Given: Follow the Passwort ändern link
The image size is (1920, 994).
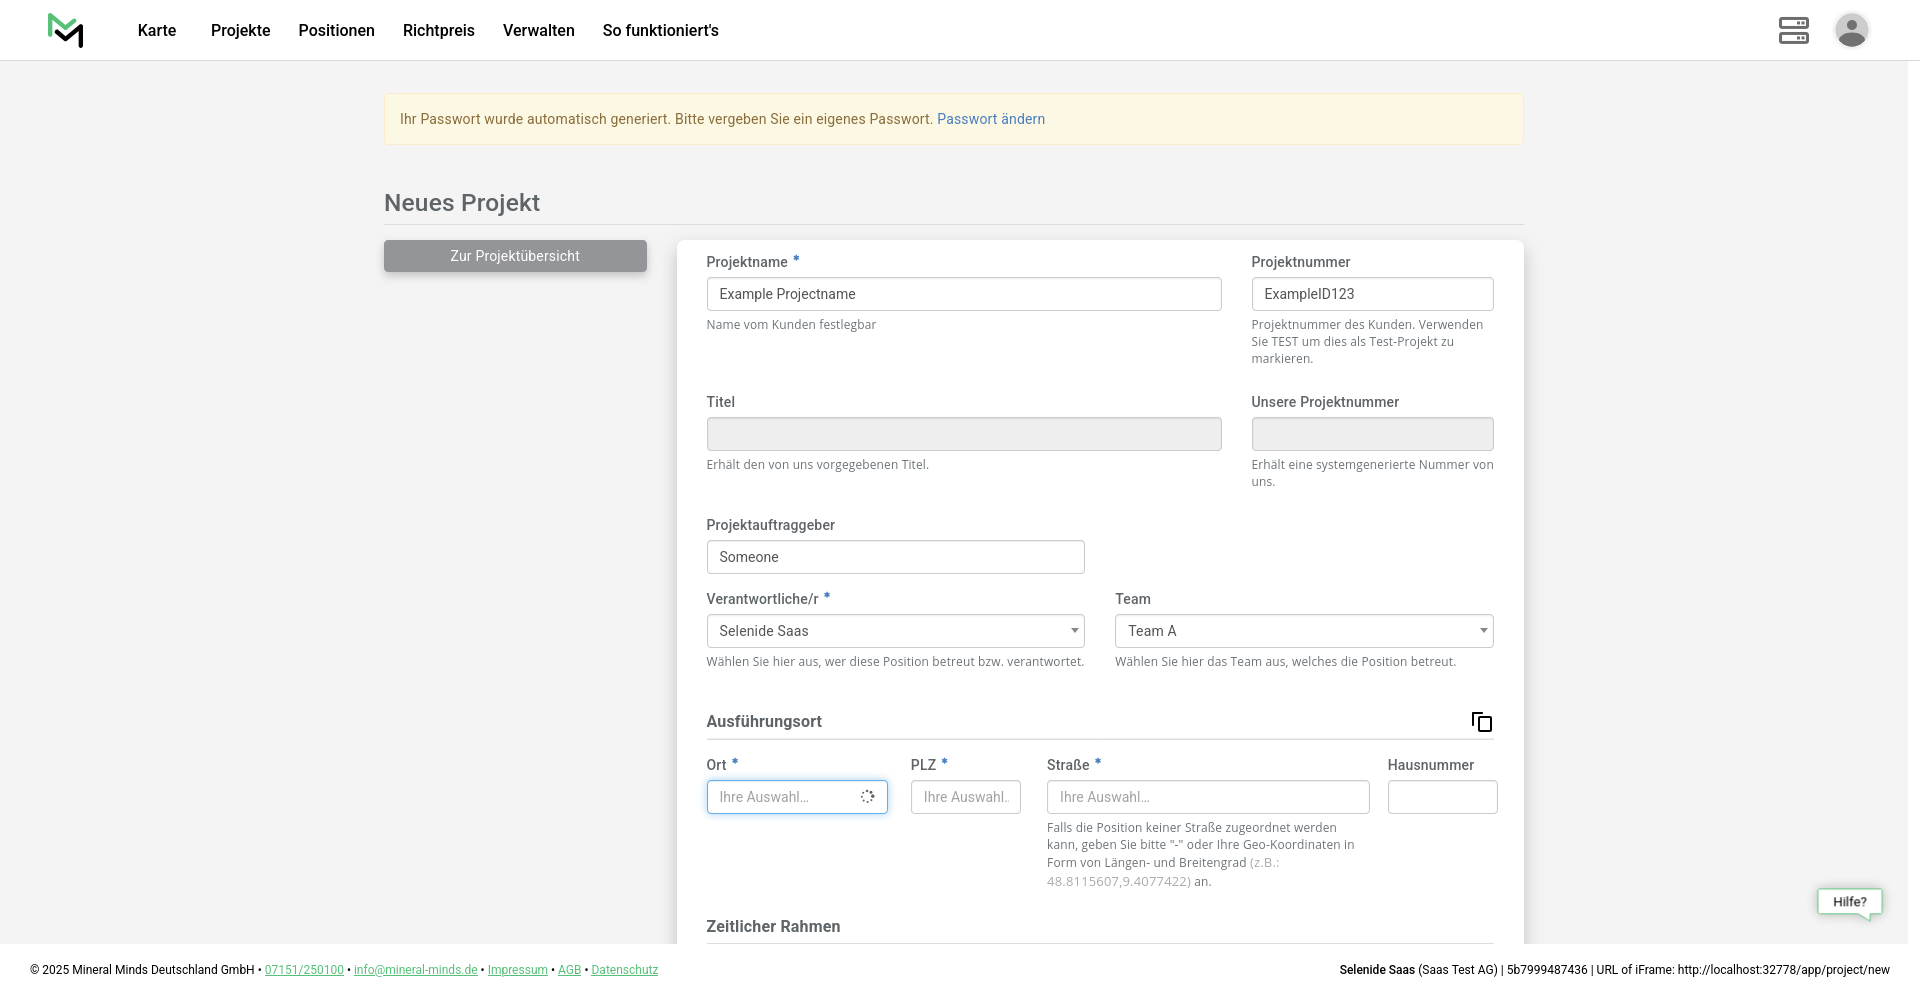Looking at the screenshot, I should 990,119.
